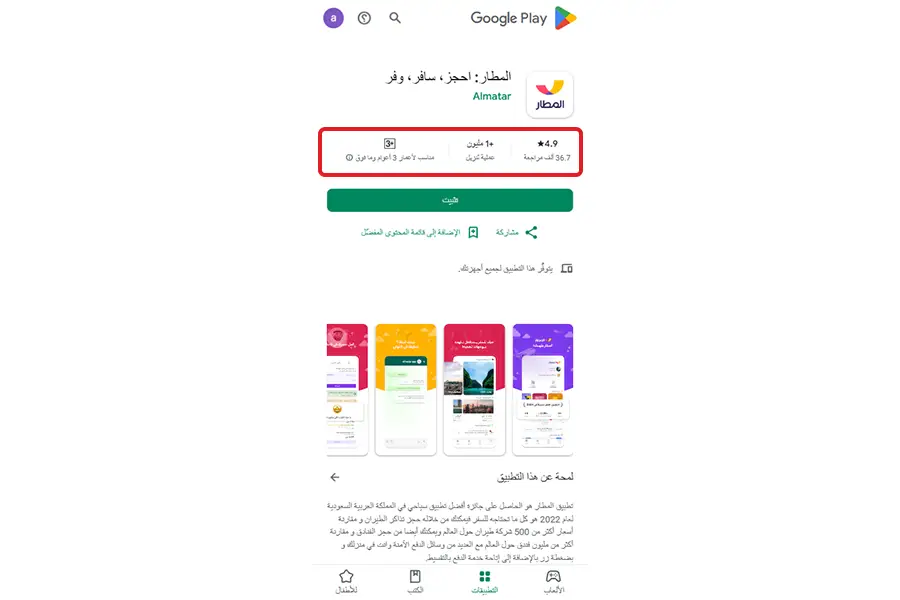Screen dimensions: 900x600
Task: Click the content rating info icon
Action: pos(349,157)
